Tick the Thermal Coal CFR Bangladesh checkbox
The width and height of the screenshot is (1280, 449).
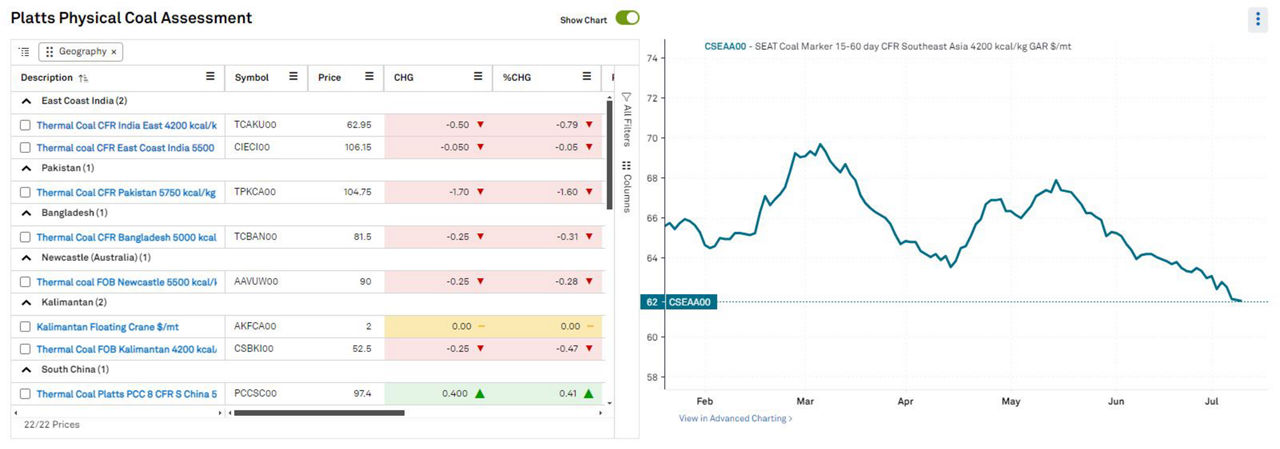pyautogui.click(x=26, y=237)
